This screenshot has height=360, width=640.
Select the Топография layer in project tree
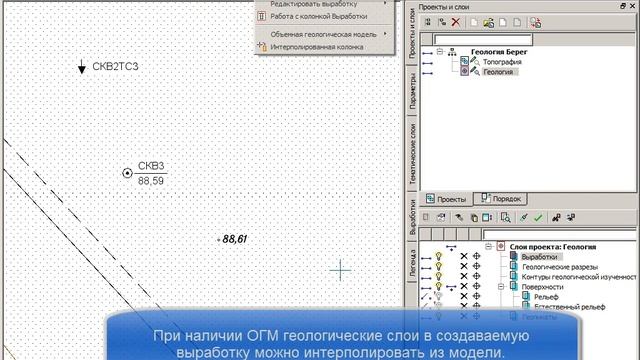pos(502,62)
